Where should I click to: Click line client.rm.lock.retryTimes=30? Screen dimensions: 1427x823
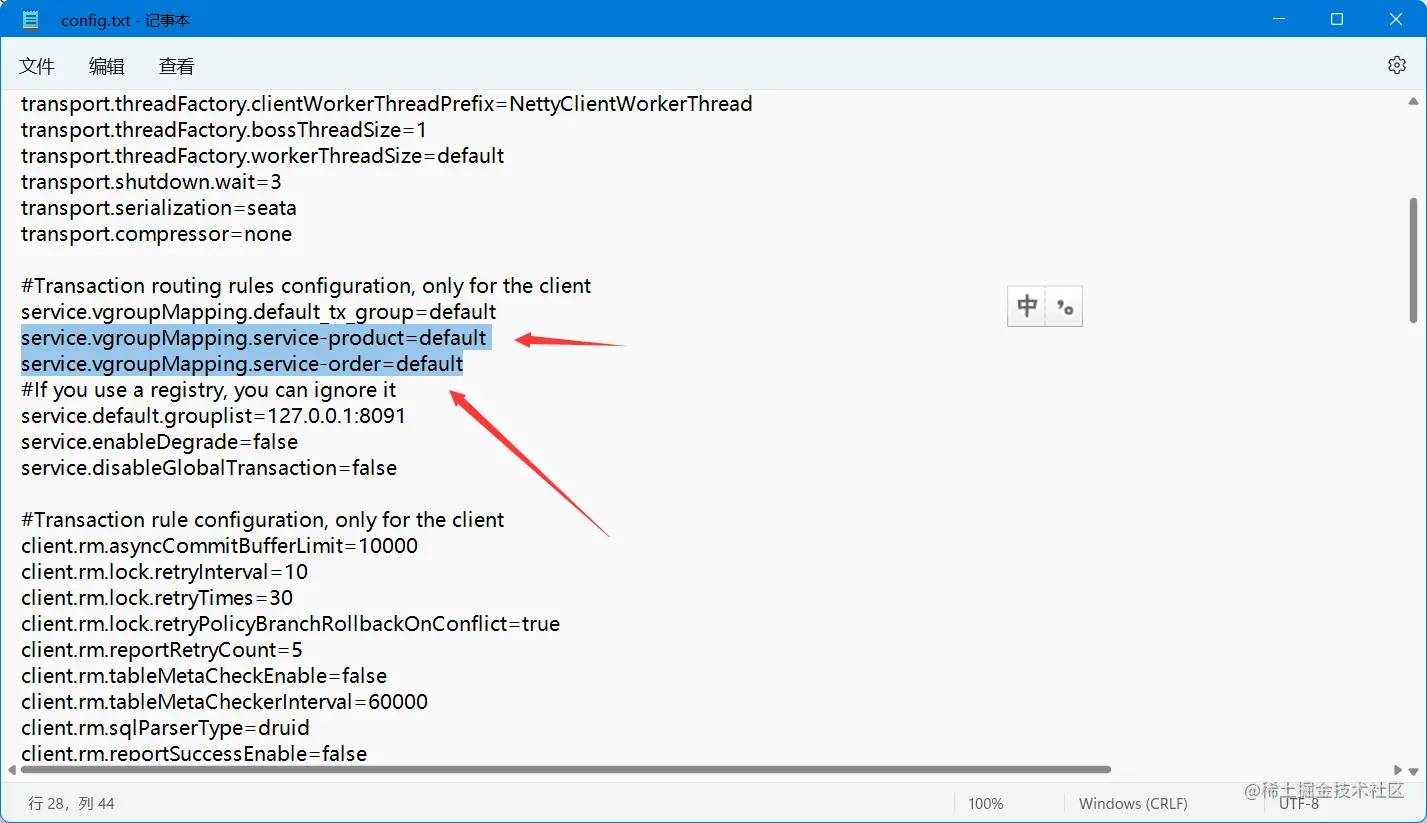pos(157,598)
